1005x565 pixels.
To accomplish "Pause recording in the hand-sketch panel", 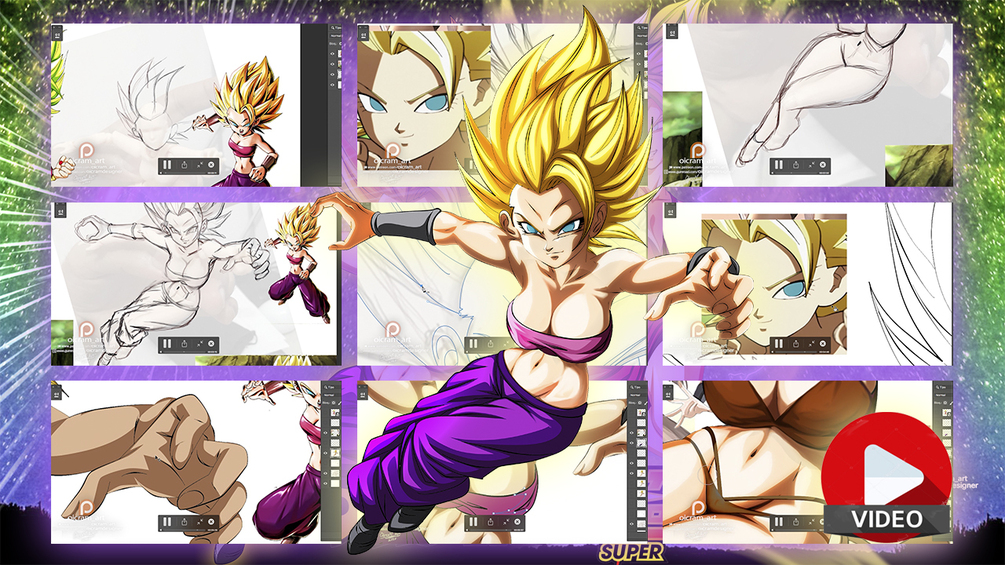I will click(x=778, y=165).
